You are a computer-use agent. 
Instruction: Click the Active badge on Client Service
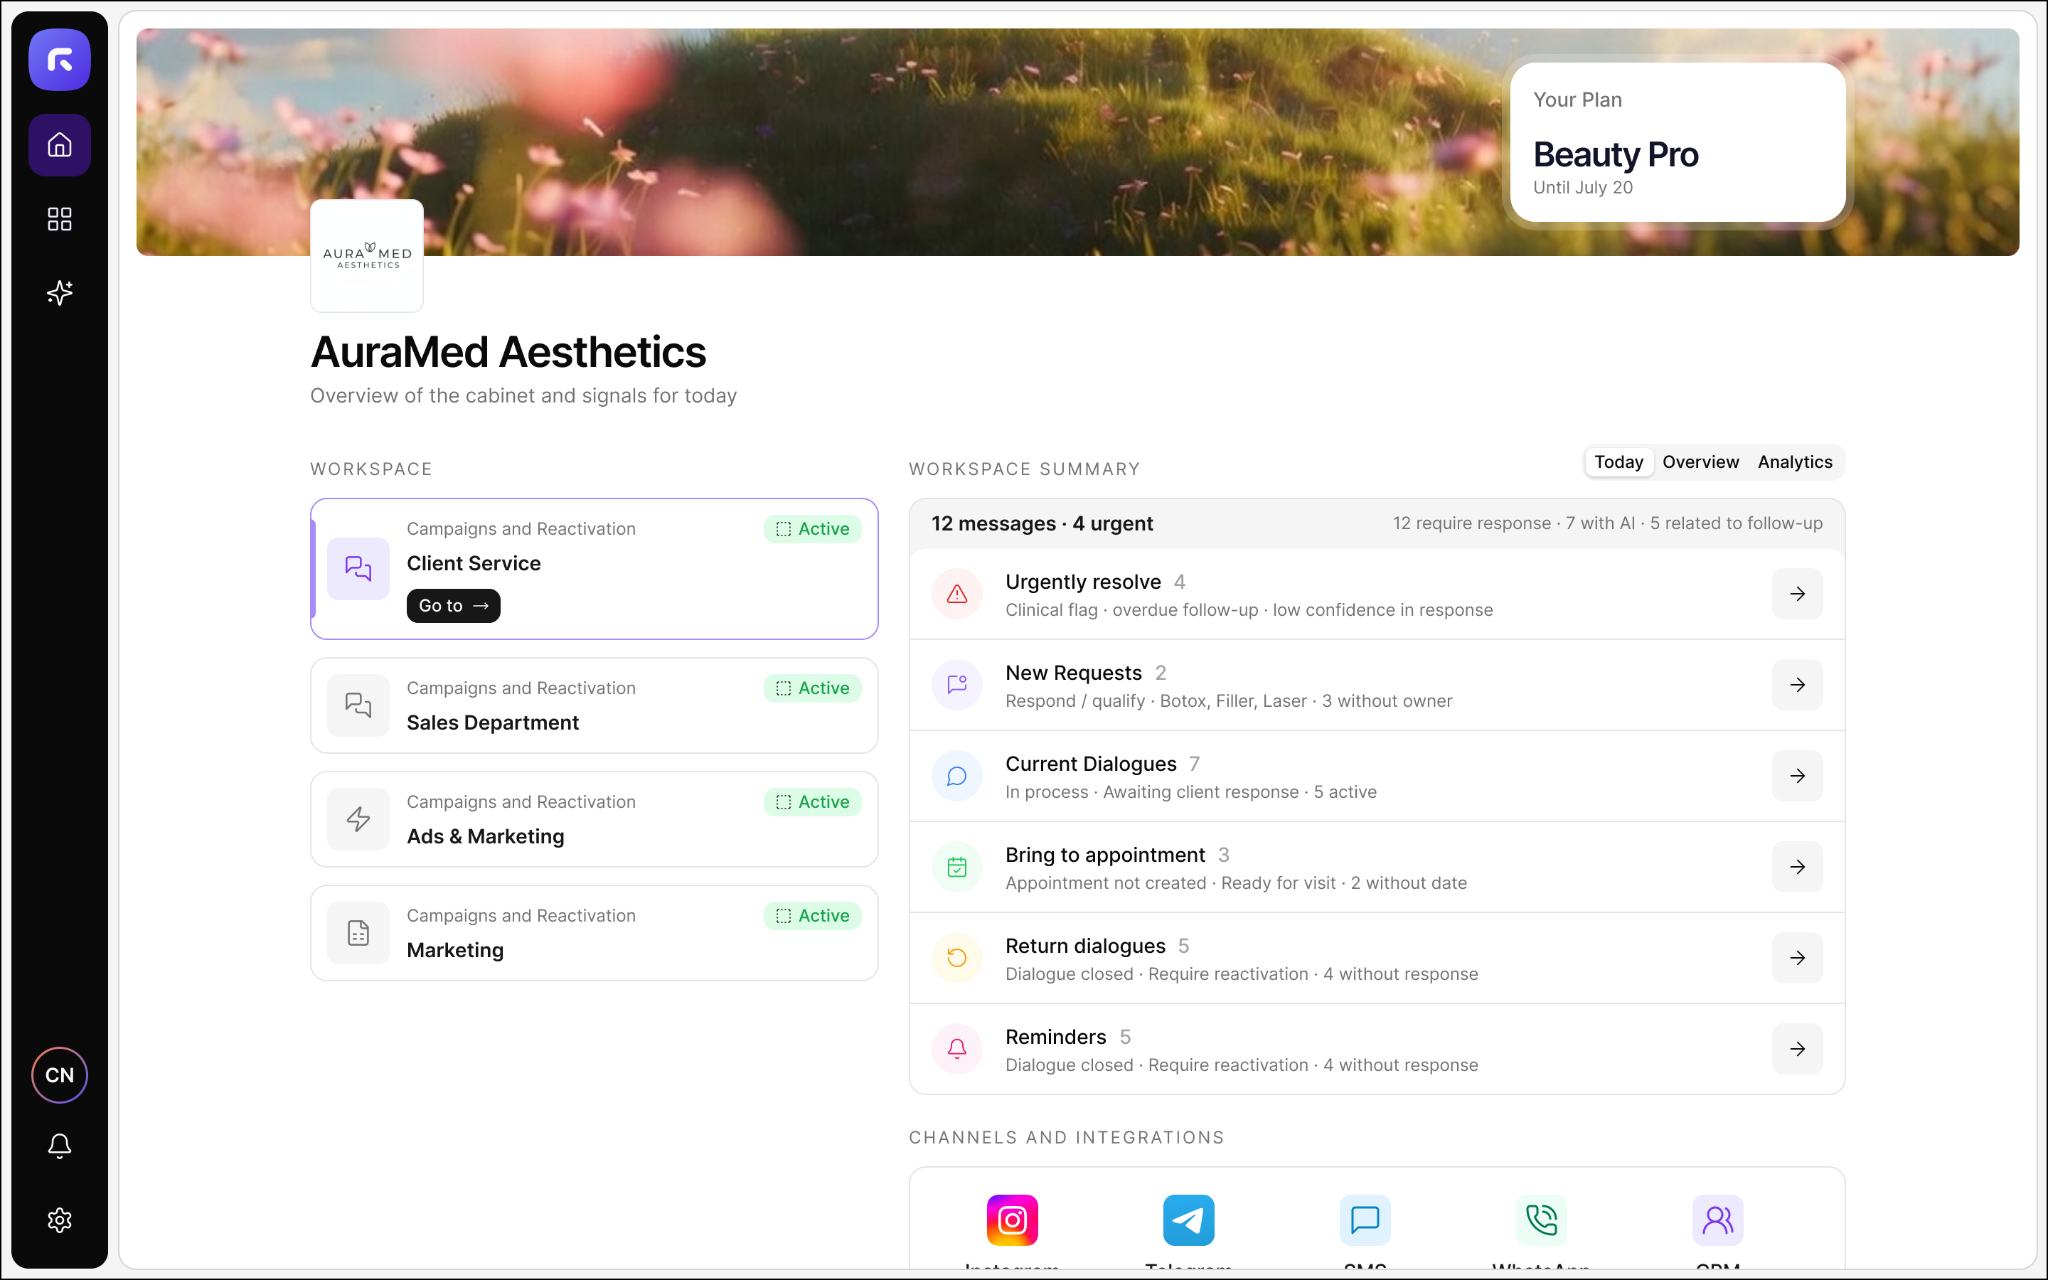pos(813,529)
